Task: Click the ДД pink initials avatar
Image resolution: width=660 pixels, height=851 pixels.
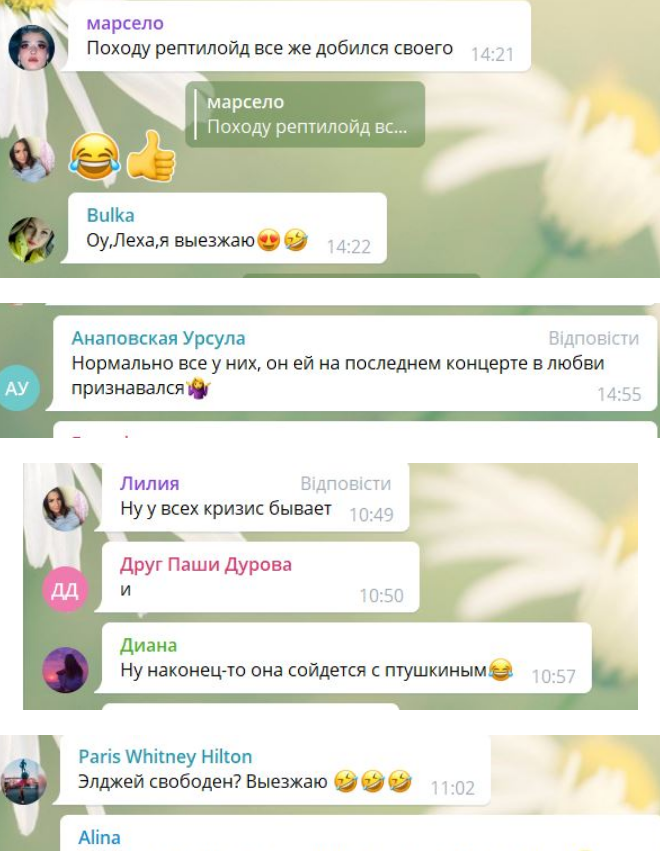Action: pyautogui.click(x=65, y=589)
